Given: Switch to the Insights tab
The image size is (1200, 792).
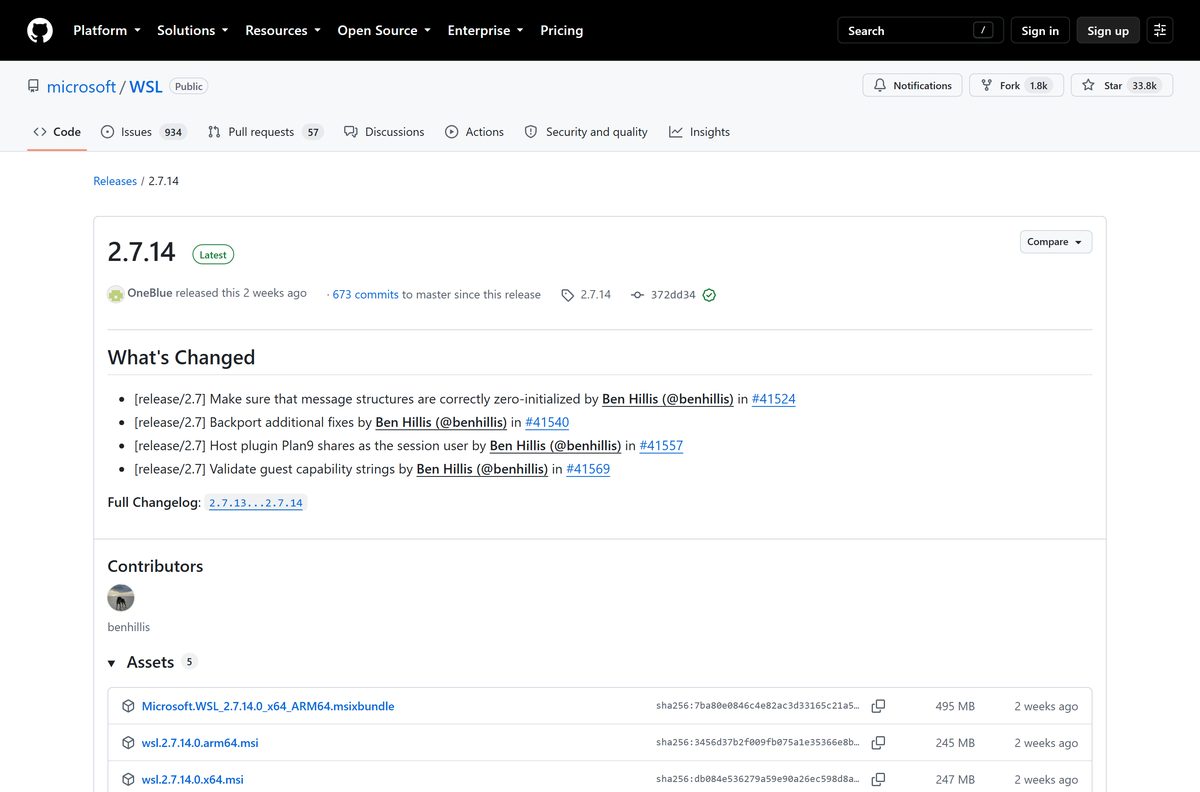Looking at the screenshot, I should pyautogui.click(x=700, y=132).
